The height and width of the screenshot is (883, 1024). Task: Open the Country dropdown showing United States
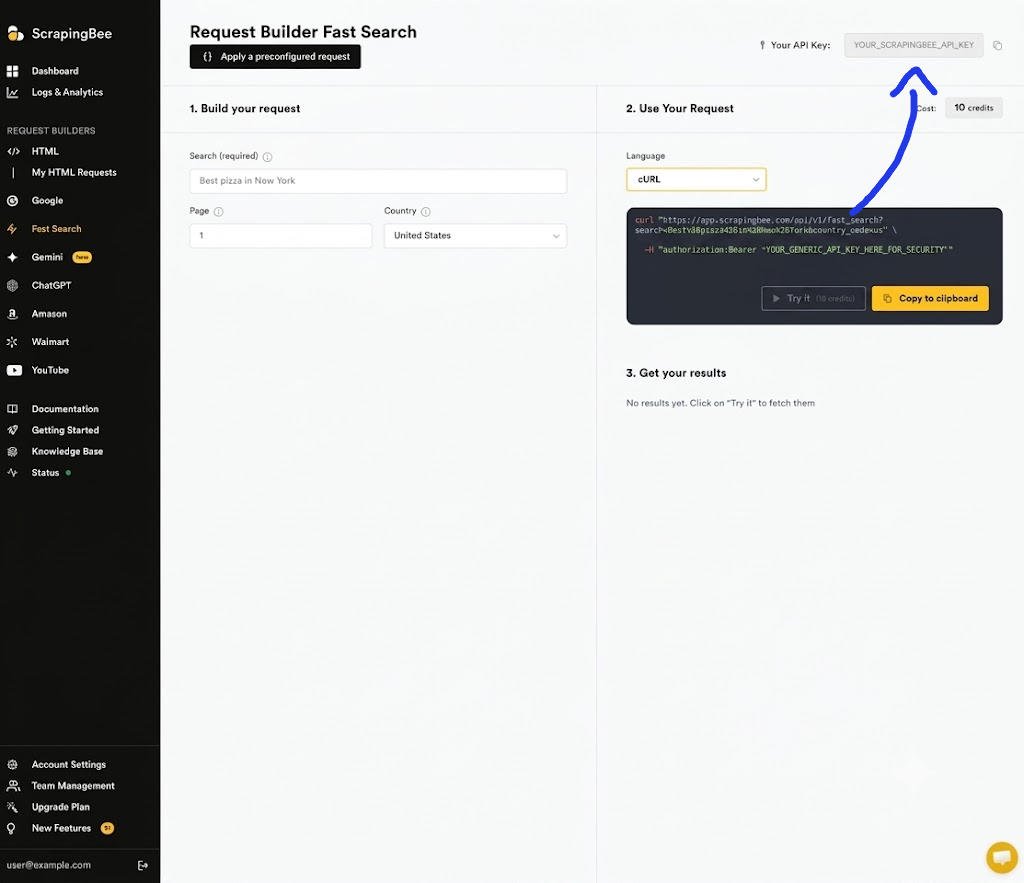click(475, 236)
